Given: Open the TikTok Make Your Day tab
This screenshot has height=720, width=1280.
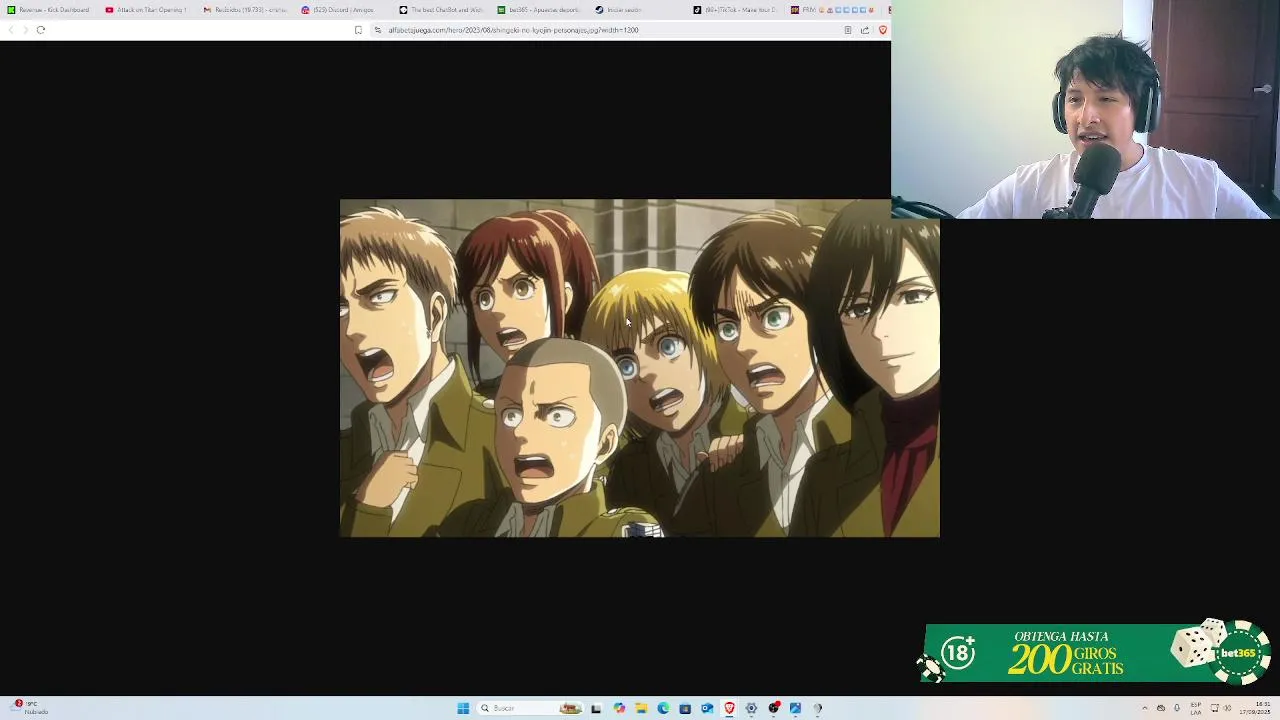Looking at the screenshot, I should click(735, 10).
